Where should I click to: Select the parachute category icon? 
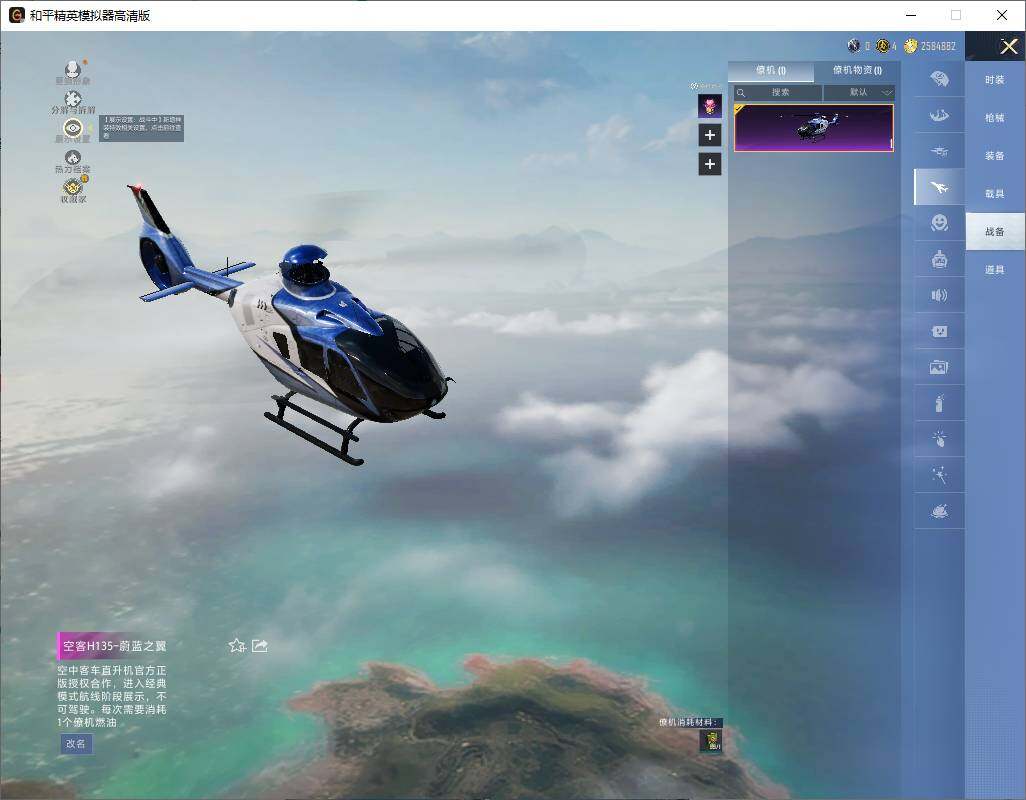940,79
